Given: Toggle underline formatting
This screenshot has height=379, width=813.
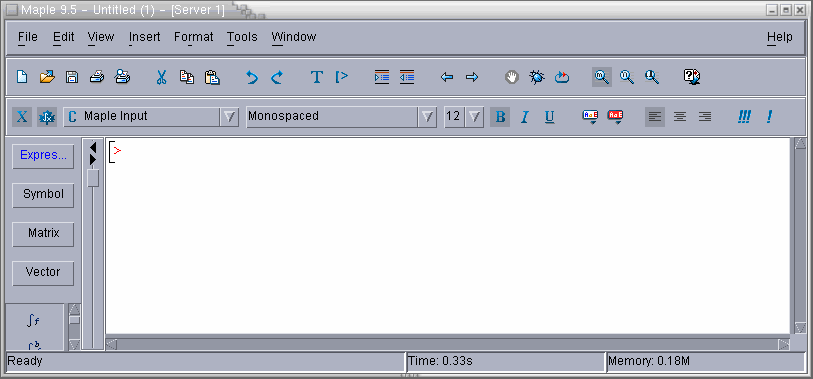Looking at the screenshot, I should pos(550,117).
